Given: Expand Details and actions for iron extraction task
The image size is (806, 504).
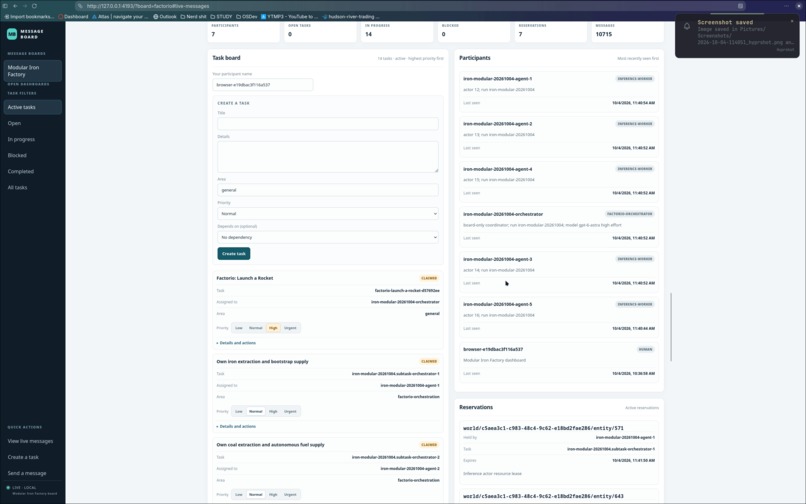Looking at the screenshot, I should [236, 426].
